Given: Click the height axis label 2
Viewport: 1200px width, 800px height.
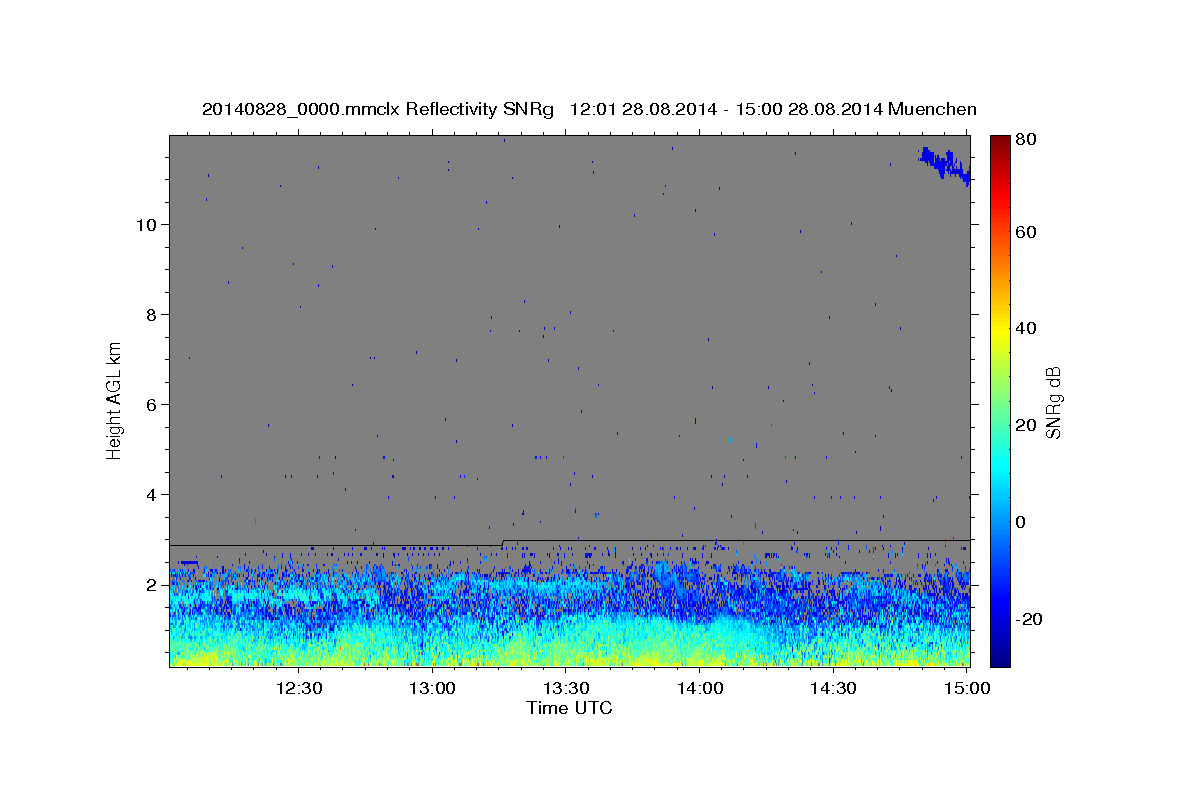Looking at the screenshot, I should 153,584.
